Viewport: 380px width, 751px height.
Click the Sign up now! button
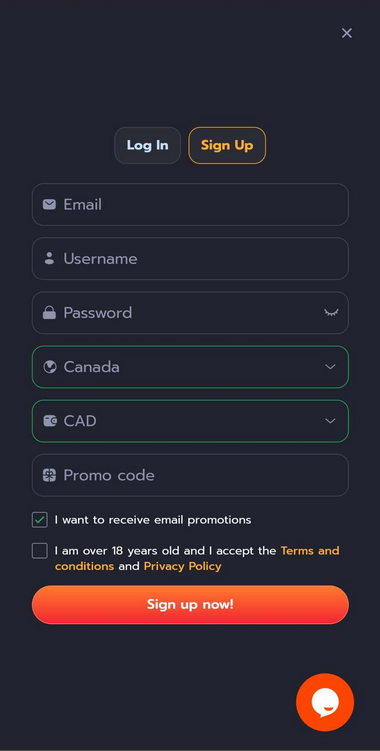(190, 604)
